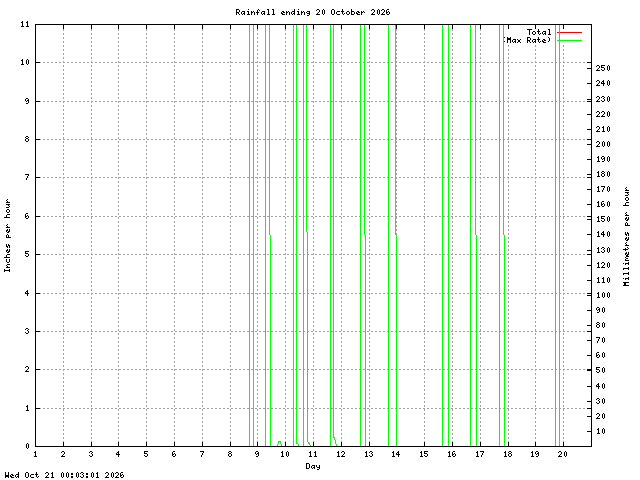The image size is (640, 480).
Task: Click the day '20' x-axis tick label
Action: (x=563, y=454)
